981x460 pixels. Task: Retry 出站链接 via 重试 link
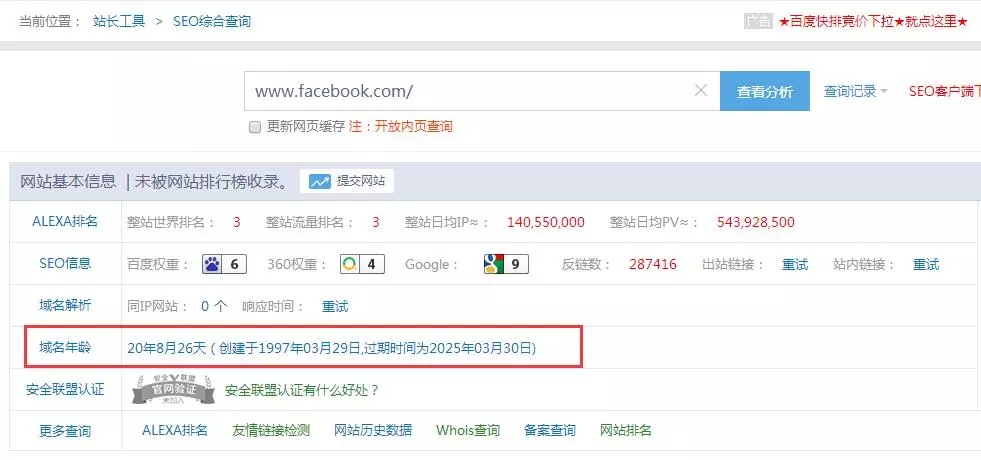coord(795,265)
